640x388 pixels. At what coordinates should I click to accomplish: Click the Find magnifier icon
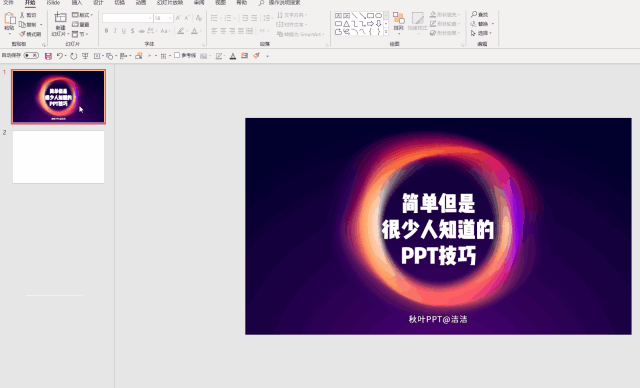click(474, 14)
